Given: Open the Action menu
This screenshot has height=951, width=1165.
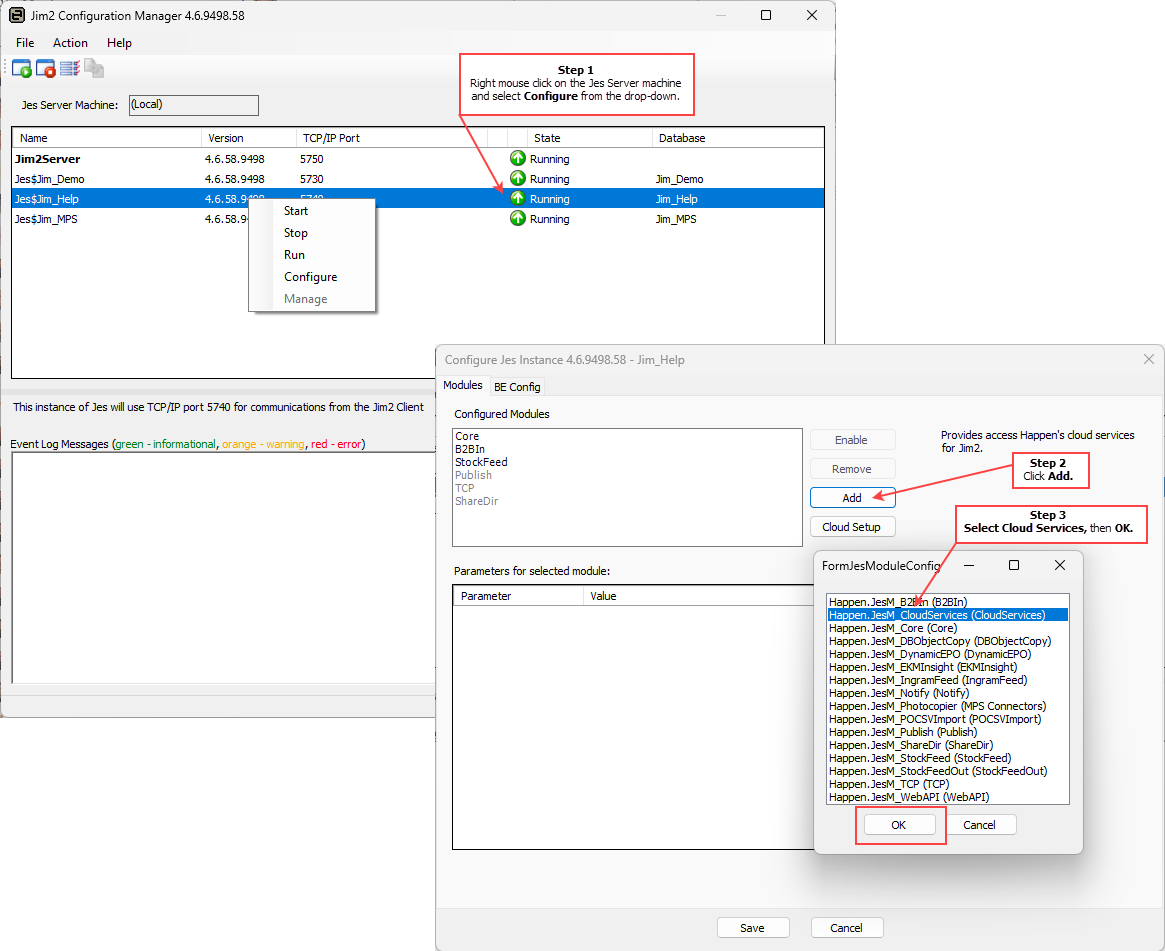Looking at the screenshot, I should coord(70,43).
